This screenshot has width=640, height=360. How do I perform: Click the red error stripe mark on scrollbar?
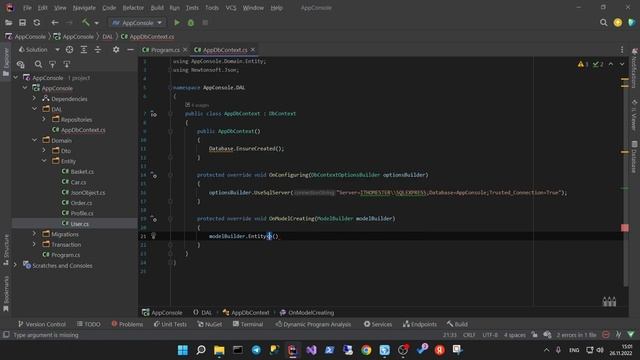click(x=624, y=228)
